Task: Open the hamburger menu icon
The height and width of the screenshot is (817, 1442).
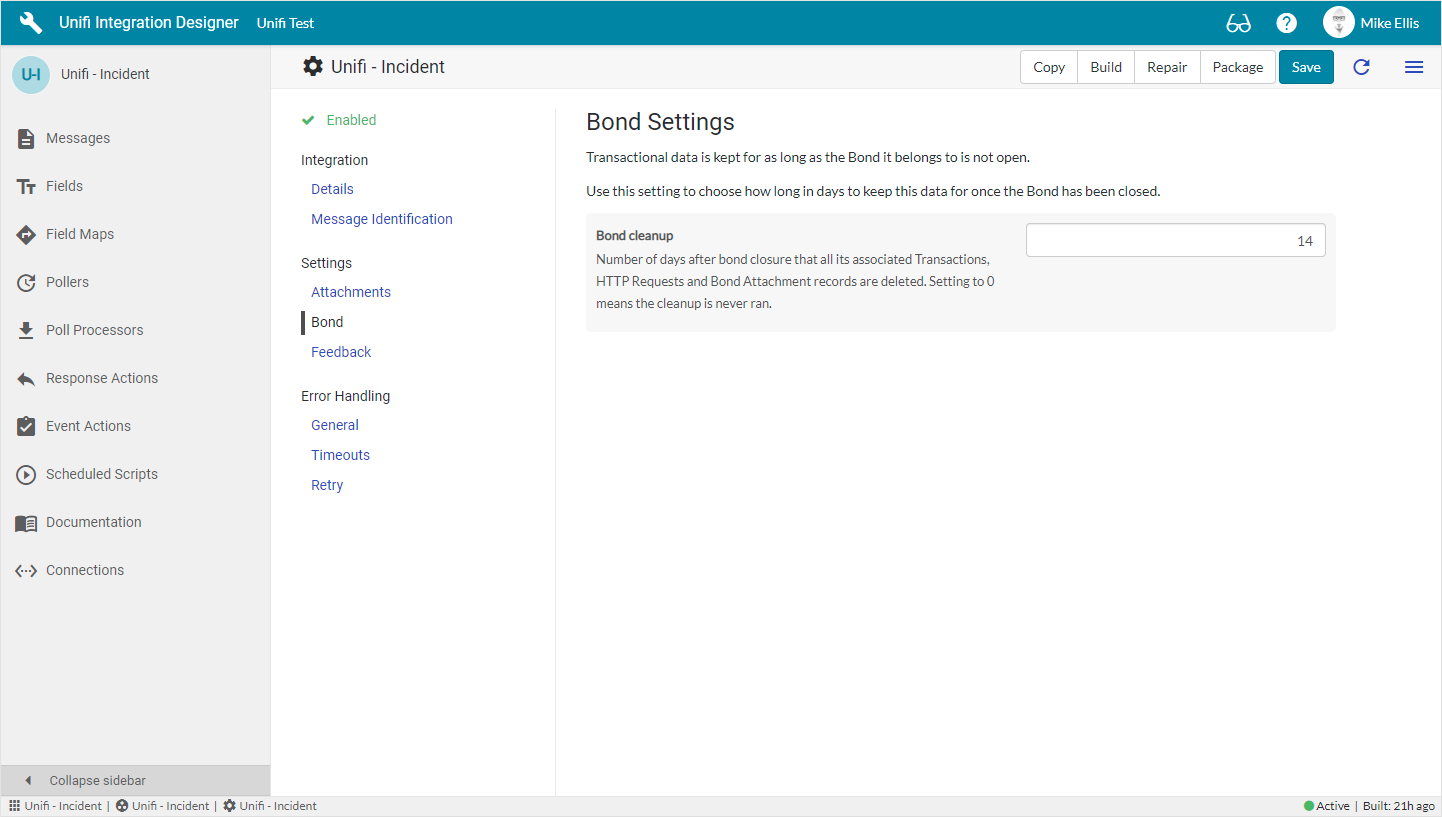Action: [x=1413, y=67]
